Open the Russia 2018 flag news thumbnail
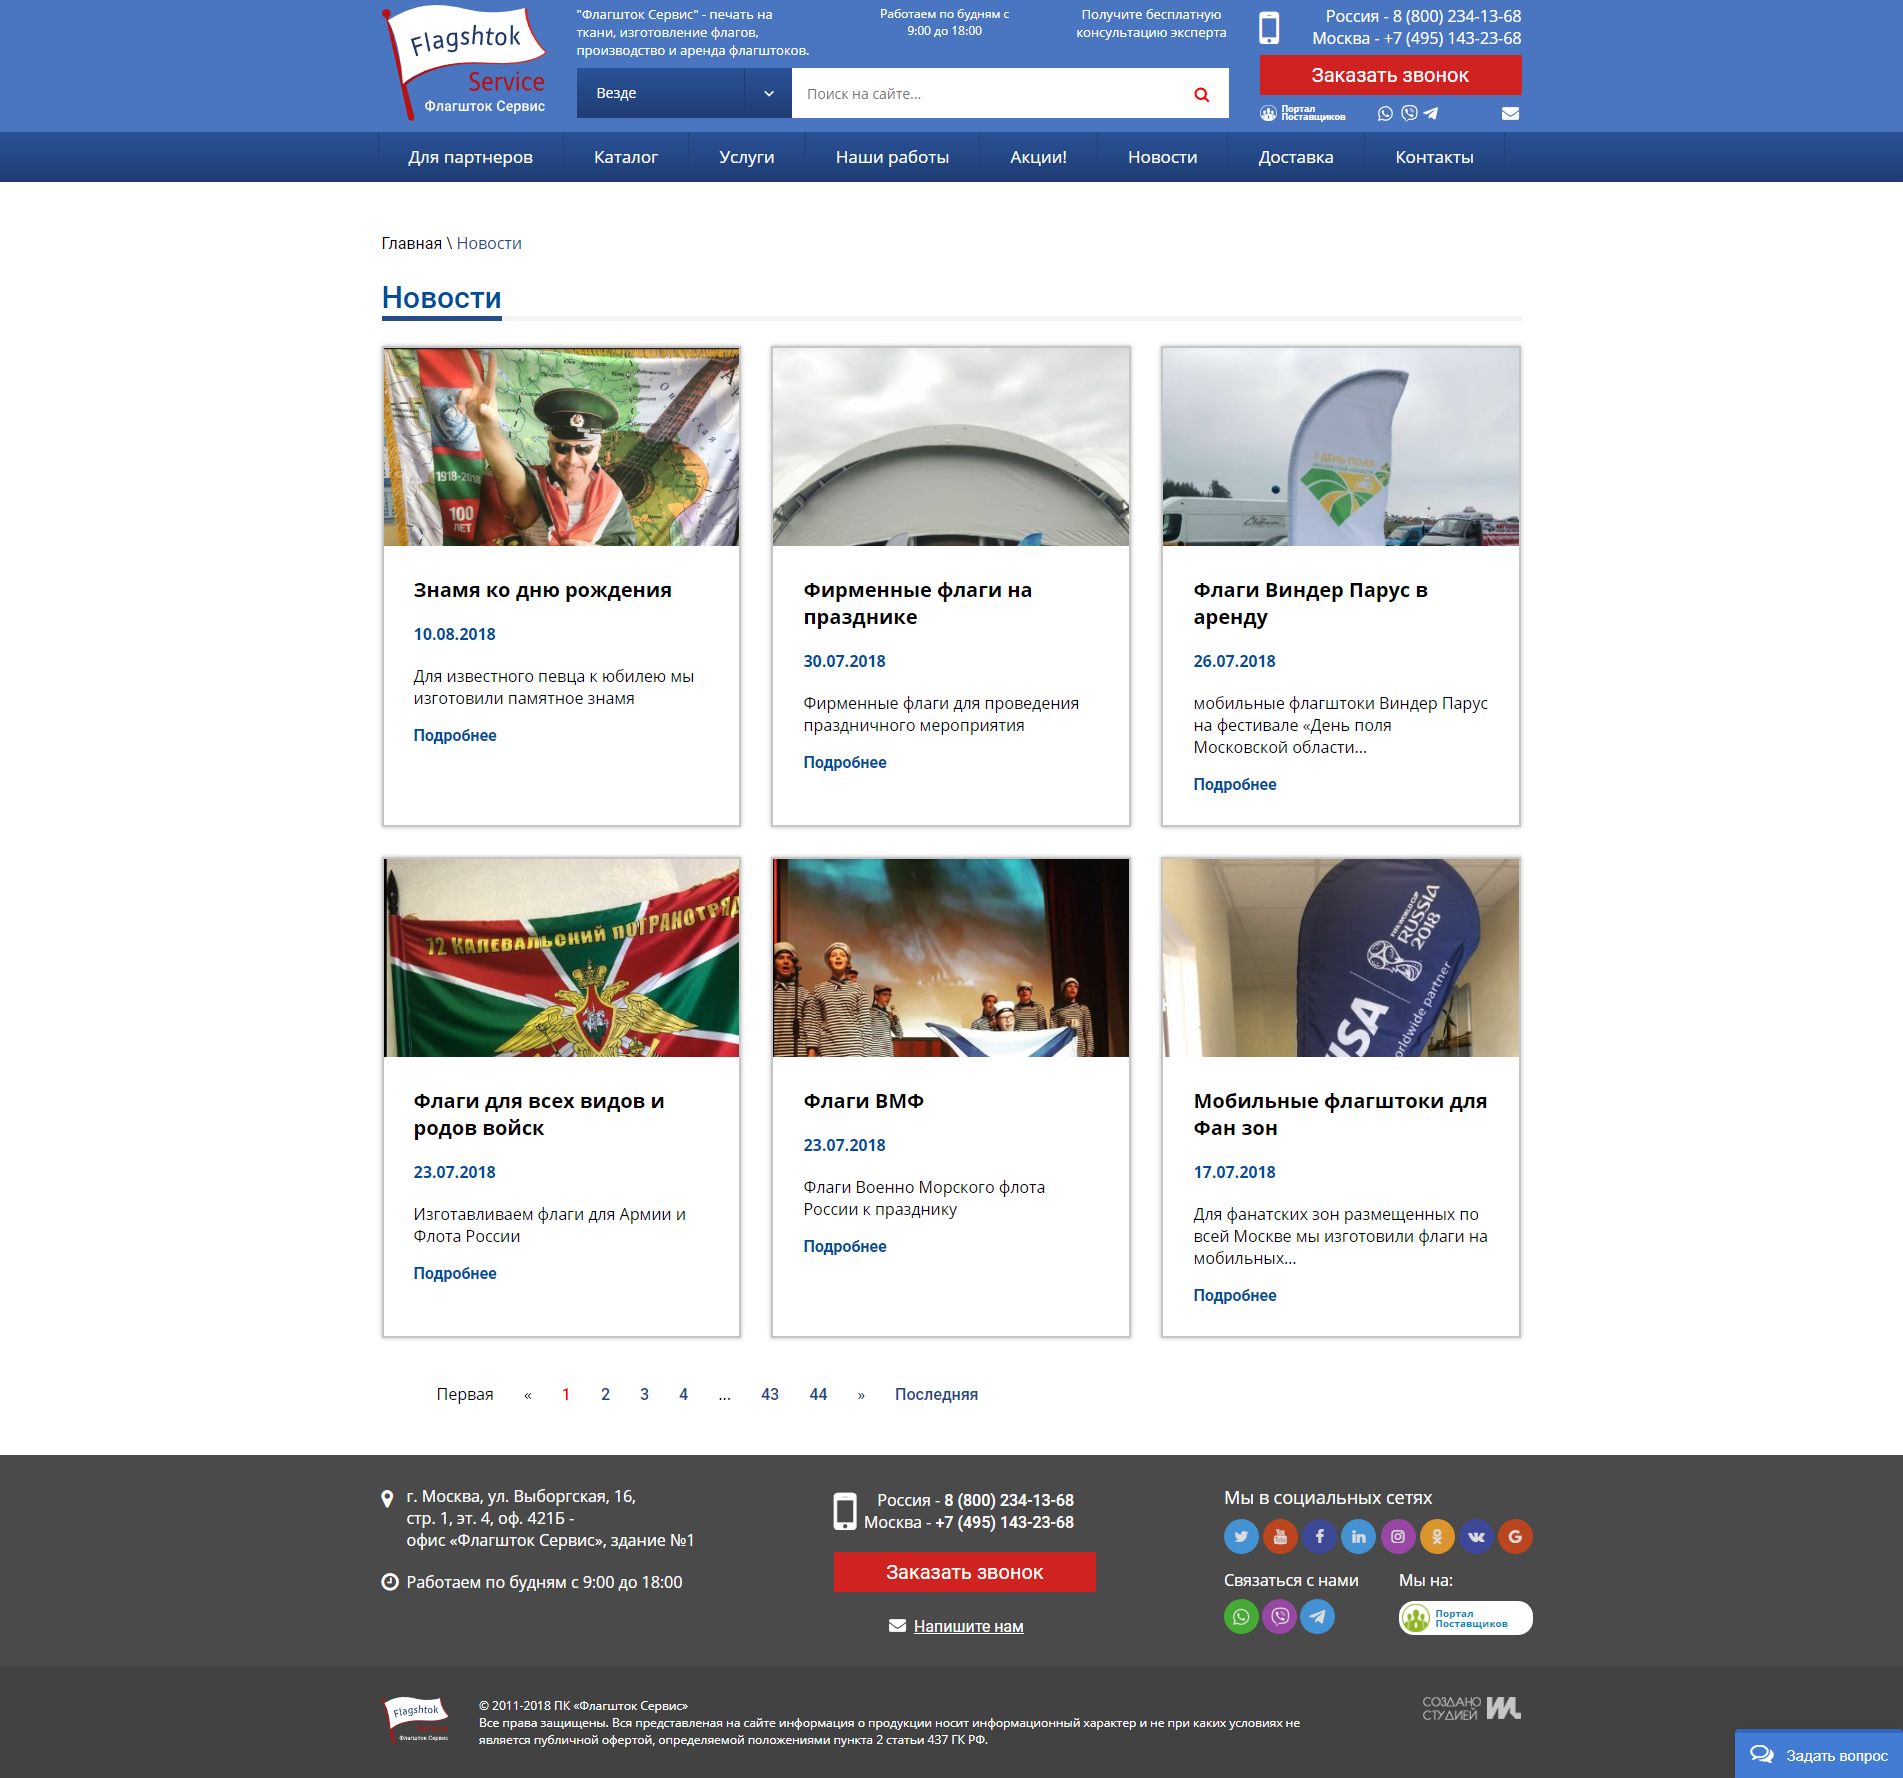The width and height of the screenshot is (1903, 1778). (x=1340, y=957)
